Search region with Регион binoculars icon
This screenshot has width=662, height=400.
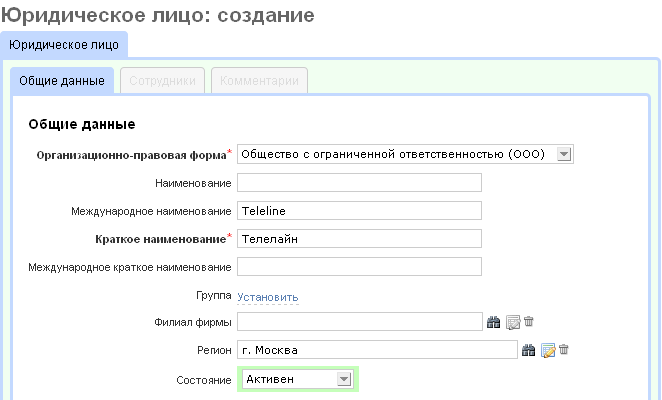[x=528, y=350]
